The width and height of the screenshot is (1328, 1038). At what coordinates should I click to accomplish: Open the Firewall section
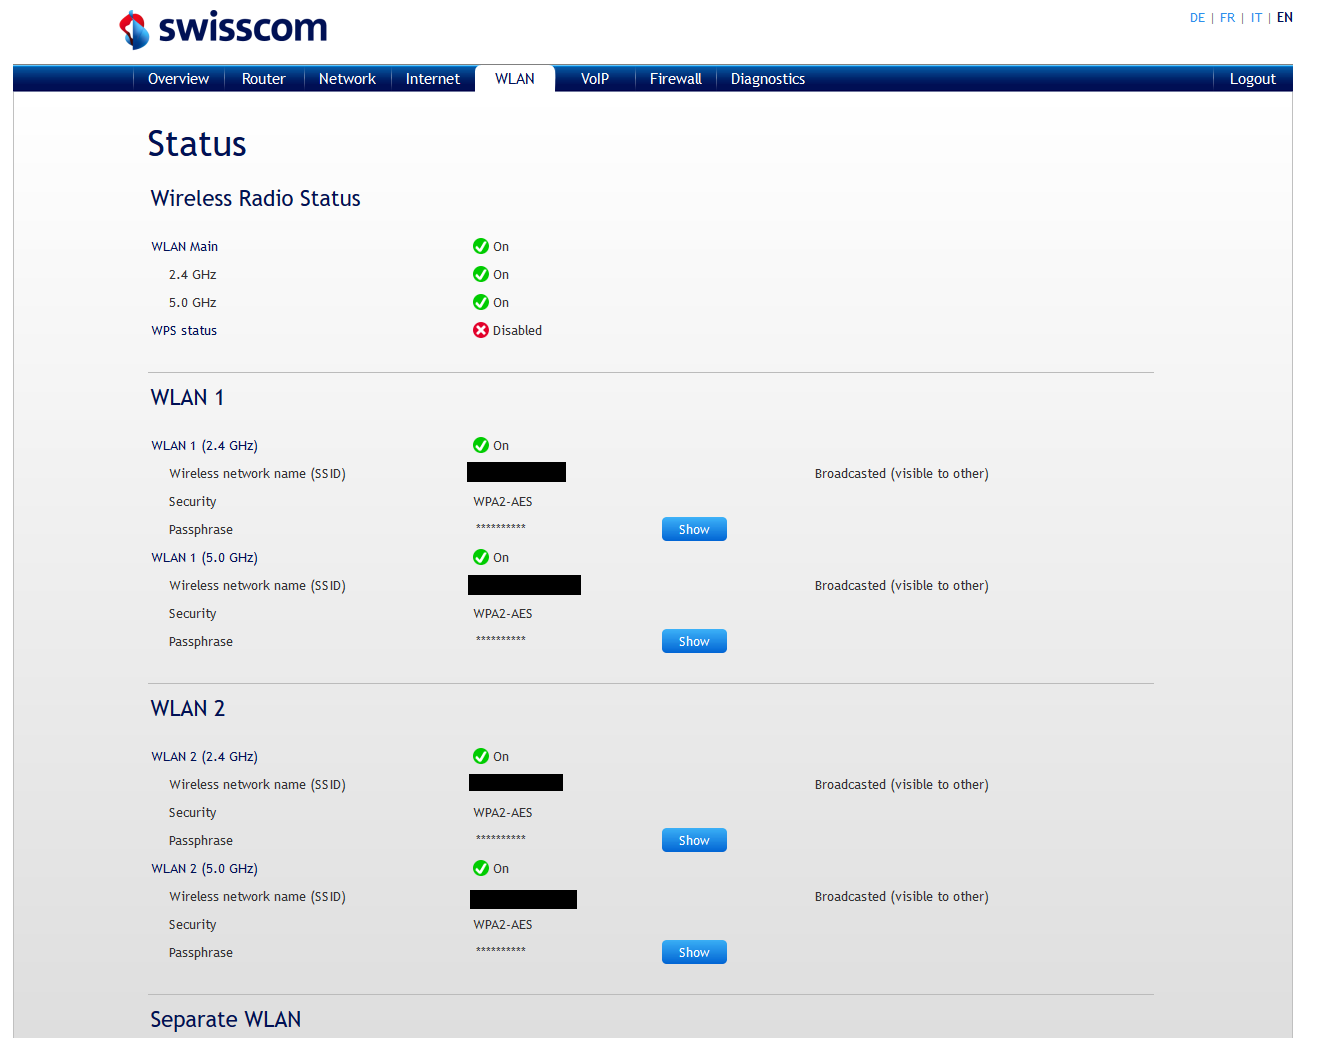click(x=675, y=78)
